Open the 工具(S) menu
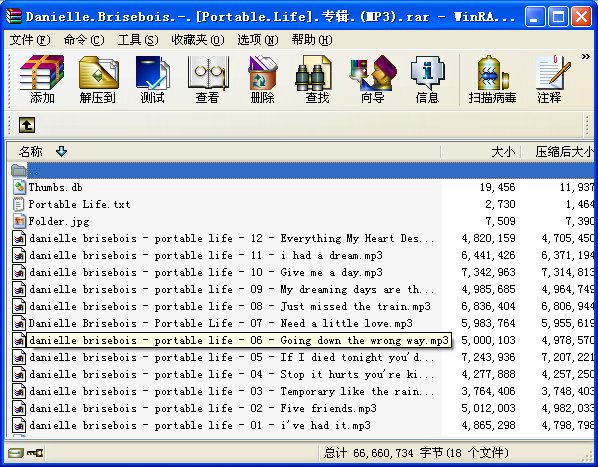The width and height of the screenshot is (598, 467). click(x=138, y=40)
